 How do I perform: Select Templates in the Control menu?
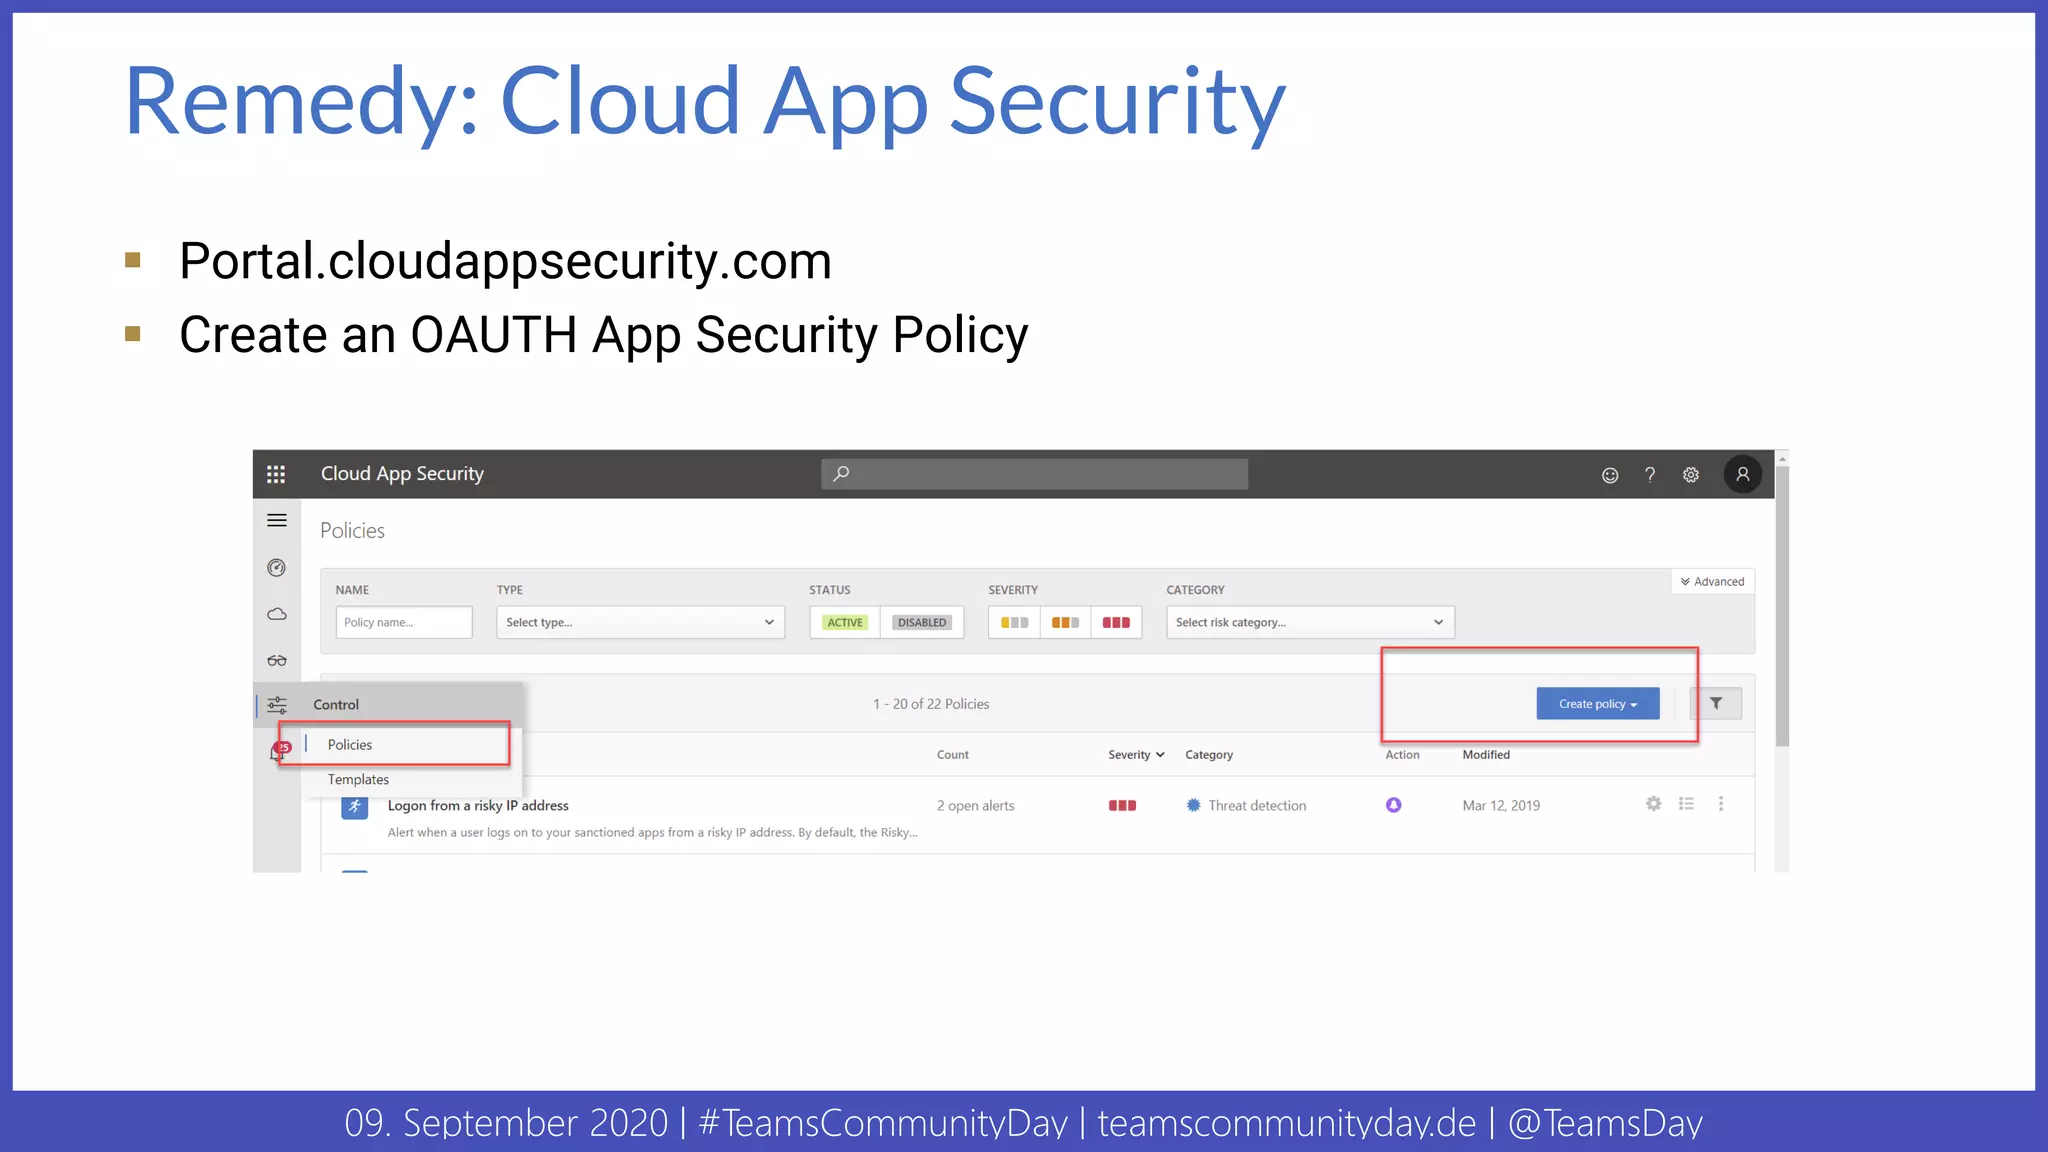click(x=358, y=780)
